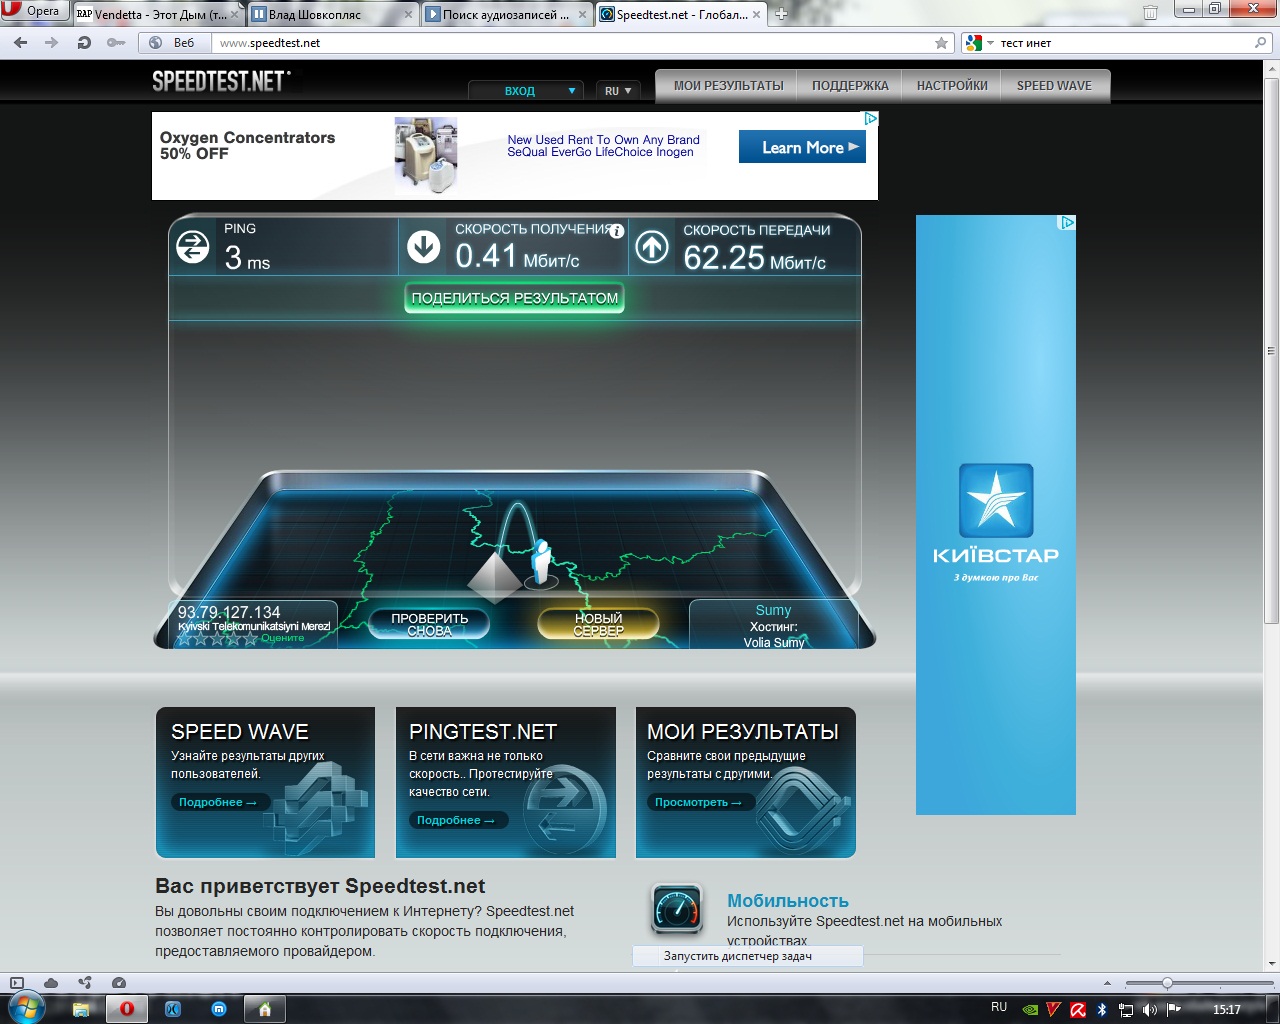Click the bookmark star in address bar
Screen dimensions: 1280x1024
(x=941, y=43)
